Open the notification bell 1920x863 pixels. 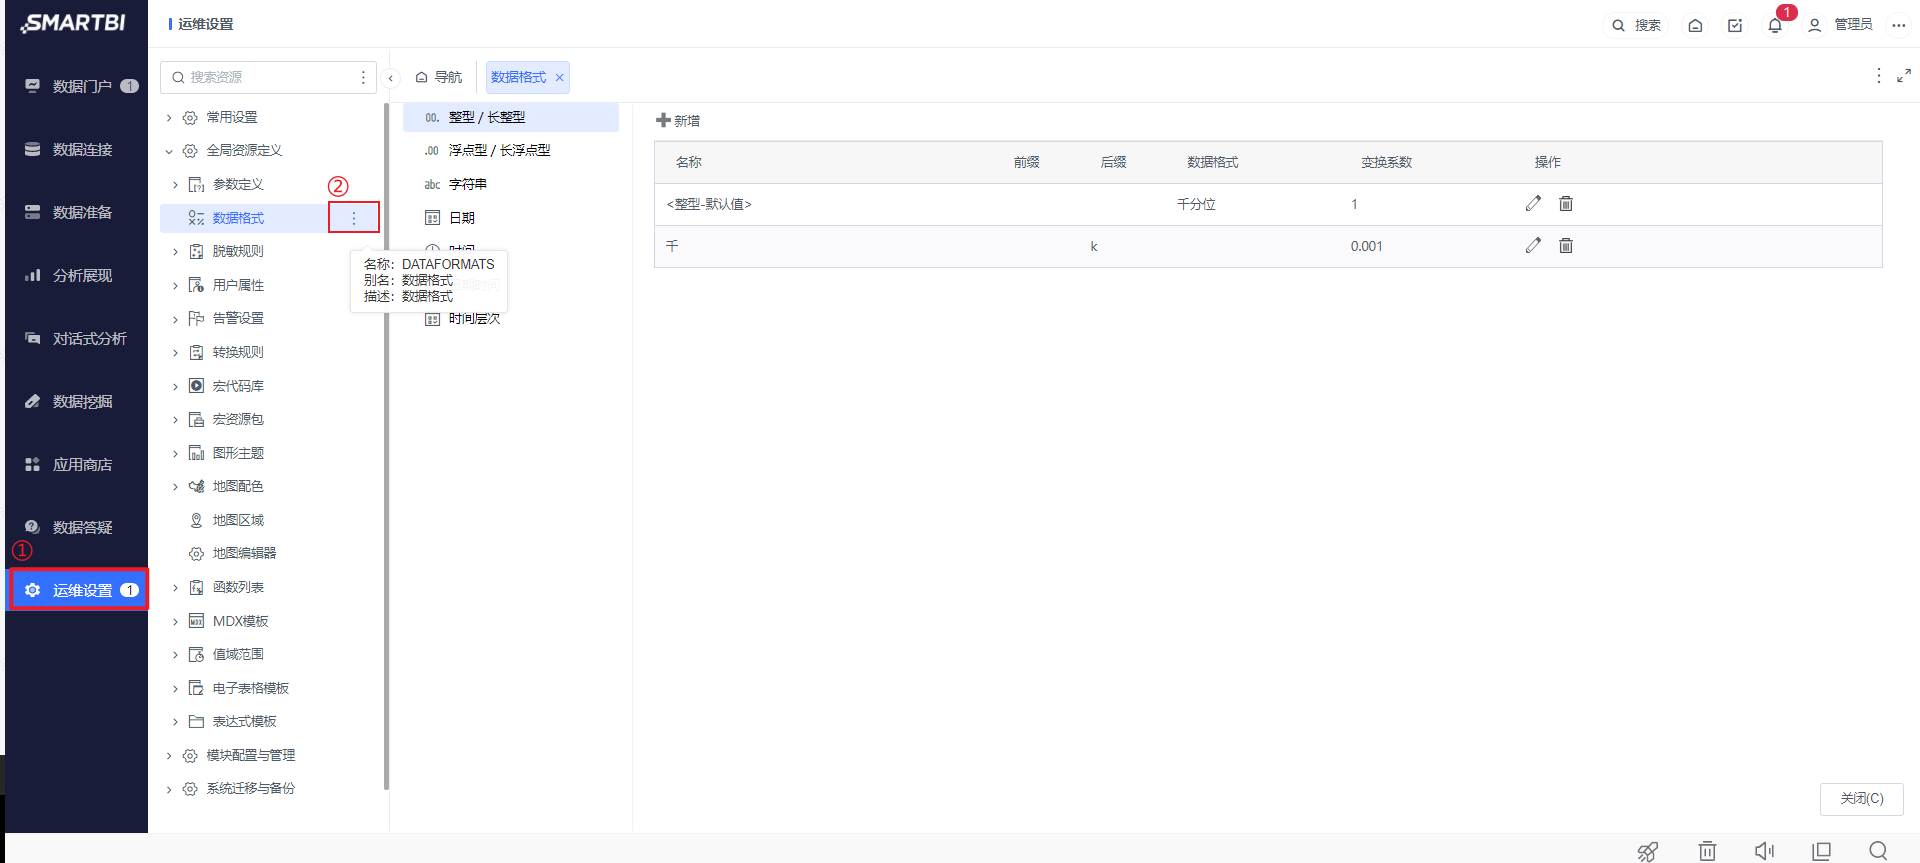[1775, 25]
